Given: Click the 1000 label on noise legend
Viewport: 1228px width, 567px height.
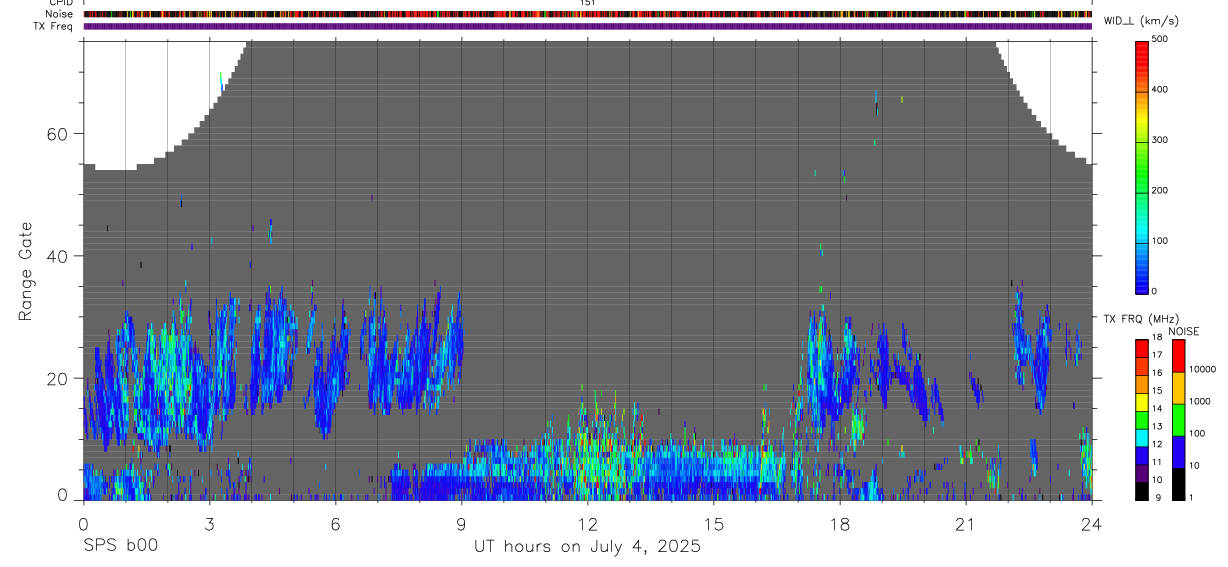Looking at the screenshot, I should click(1199, 401).
